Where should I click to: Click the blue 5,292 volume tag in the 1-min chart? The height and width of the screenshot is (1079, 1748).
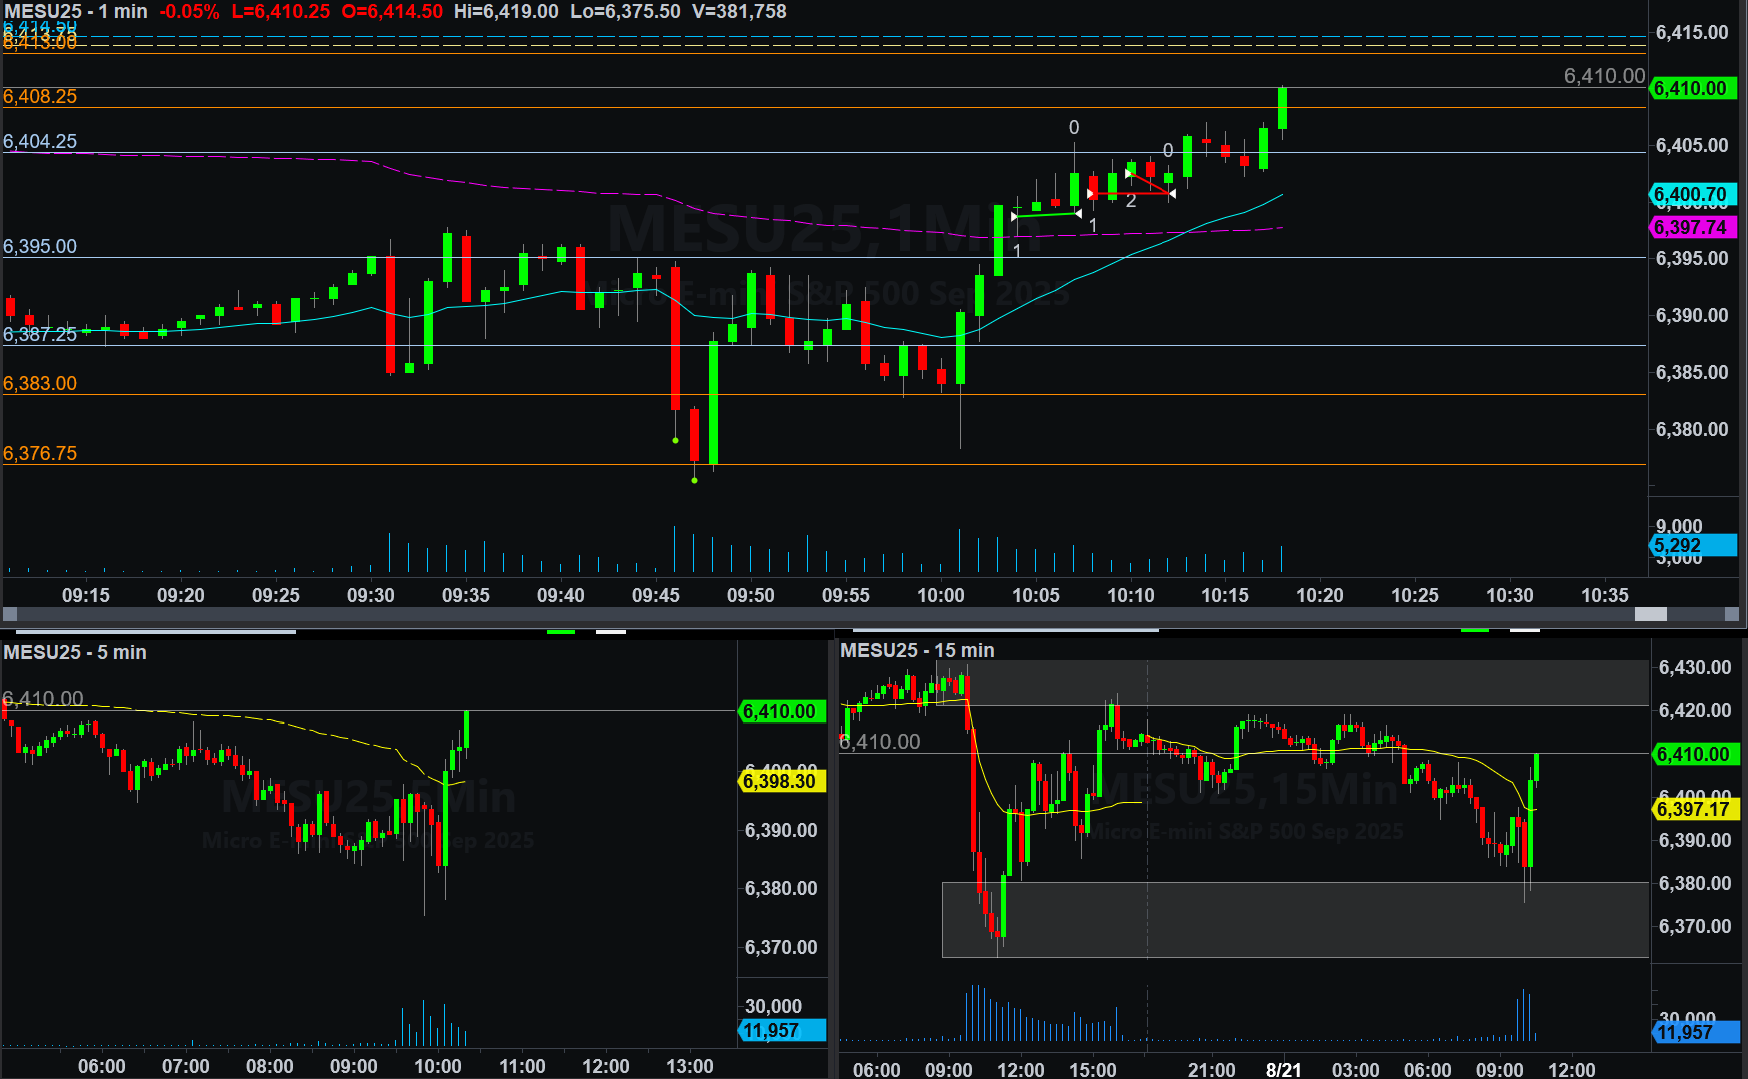1691,545
